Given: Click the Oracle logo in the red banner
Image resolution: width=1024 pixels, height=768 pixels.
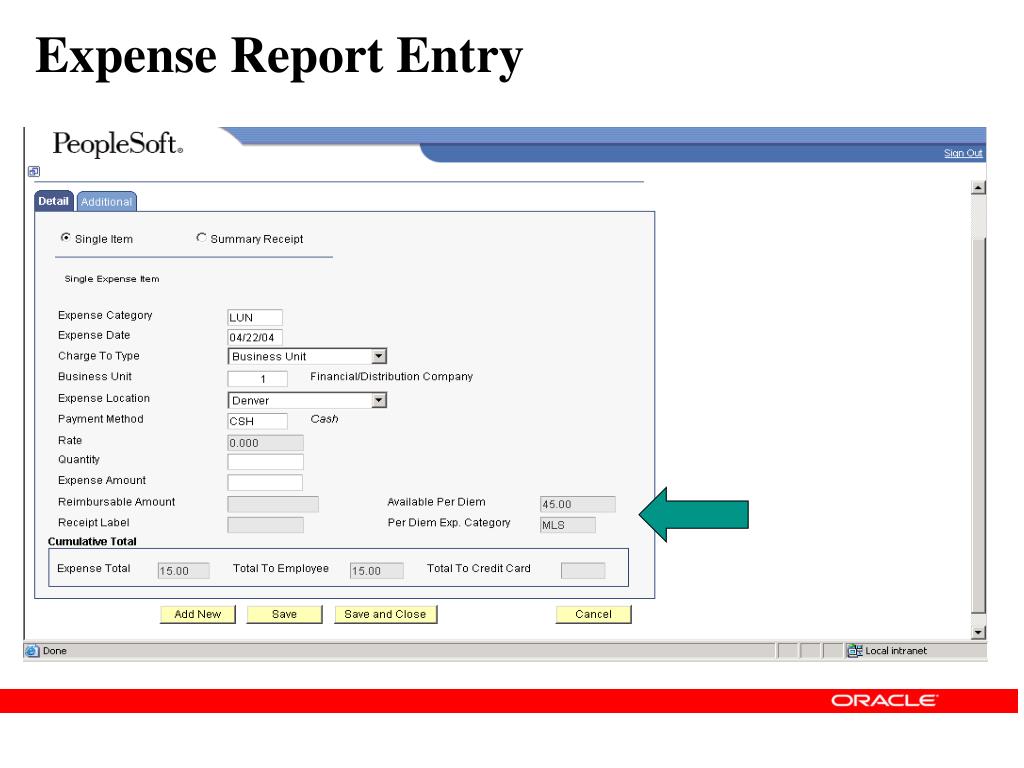Looking at the screenshot, I should [884, 700].
